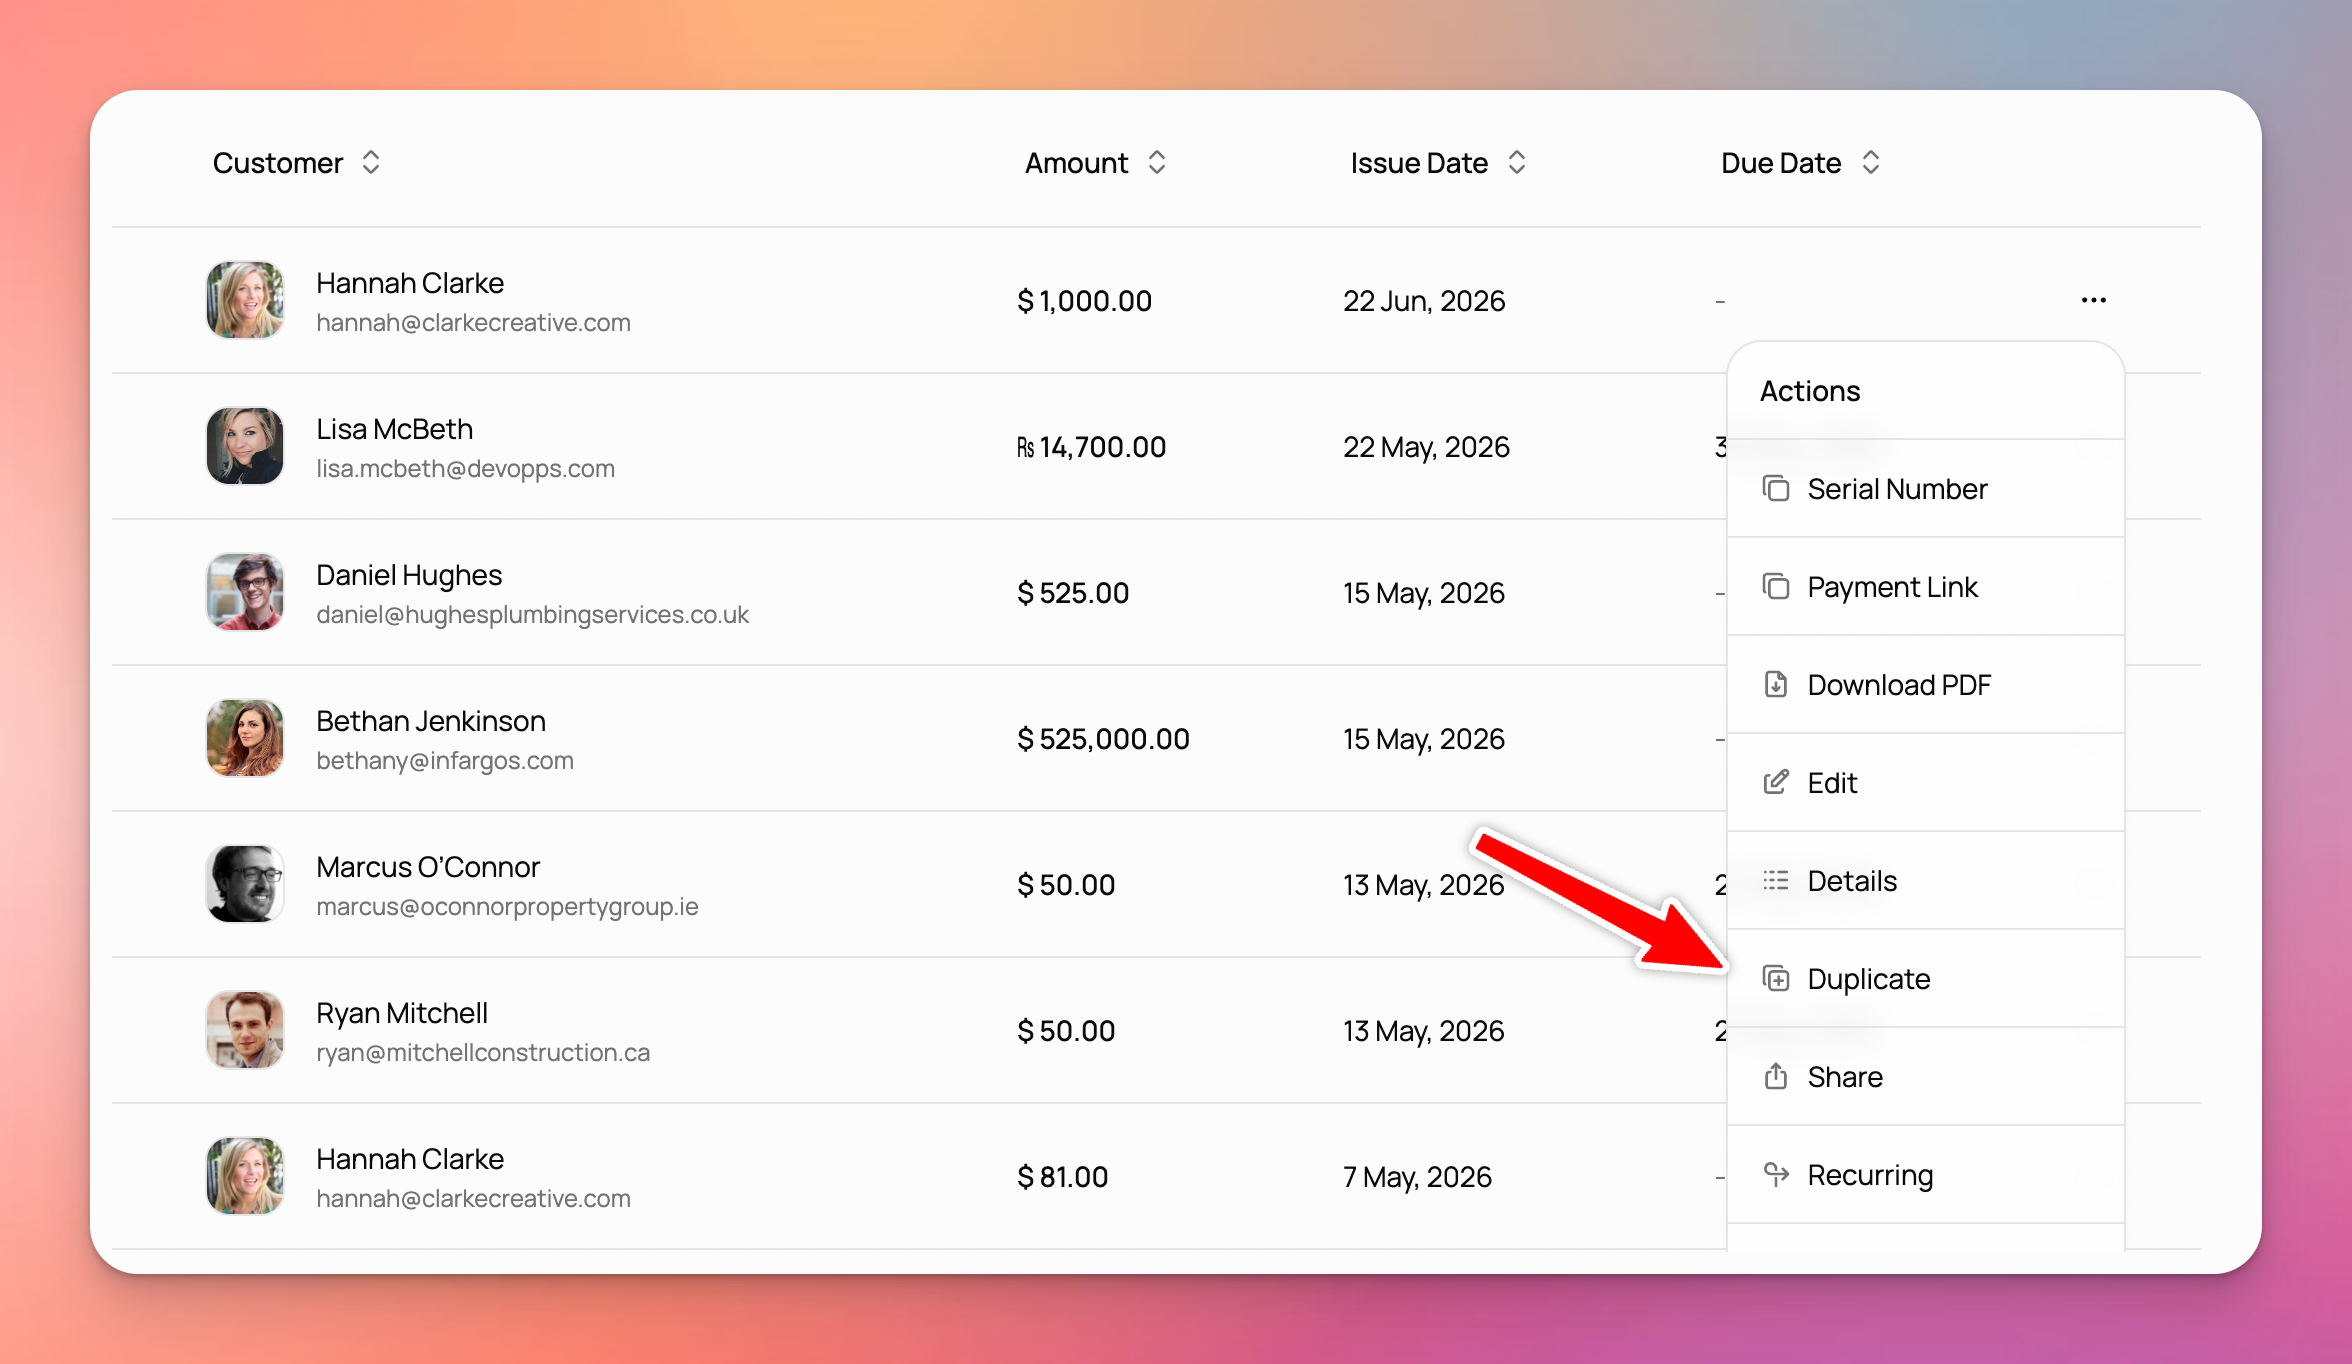Select Duplicate in the Actions menu
The height and width of the screenshot is (1364, 2352).
1926,979
